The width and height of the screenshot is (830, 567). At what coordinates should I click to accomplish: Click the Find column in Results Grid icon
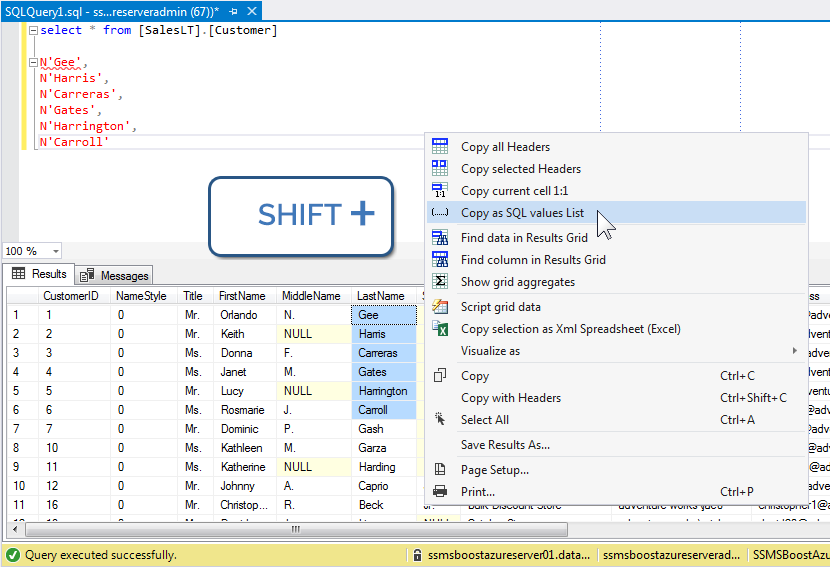pyautogui.click(x=440, y=259)
